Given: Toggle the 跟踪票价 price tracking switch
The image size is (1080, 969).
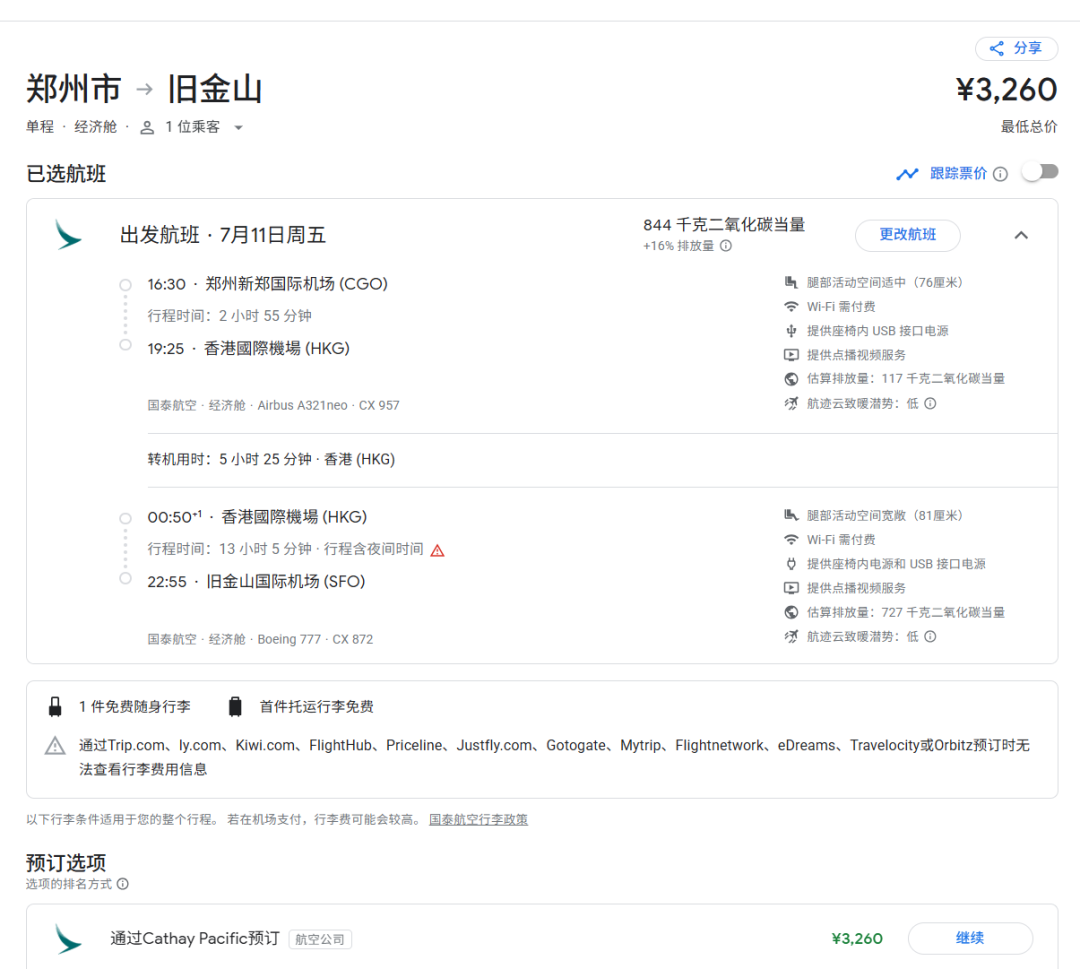Looking at the screenshot, I should [1039, 172].
